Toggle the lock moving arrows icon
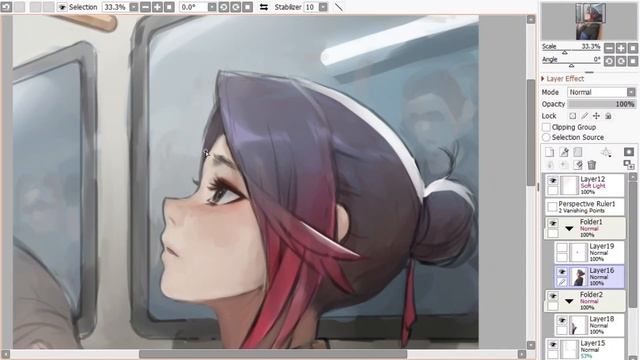640x360 pixels. [596, 116]
